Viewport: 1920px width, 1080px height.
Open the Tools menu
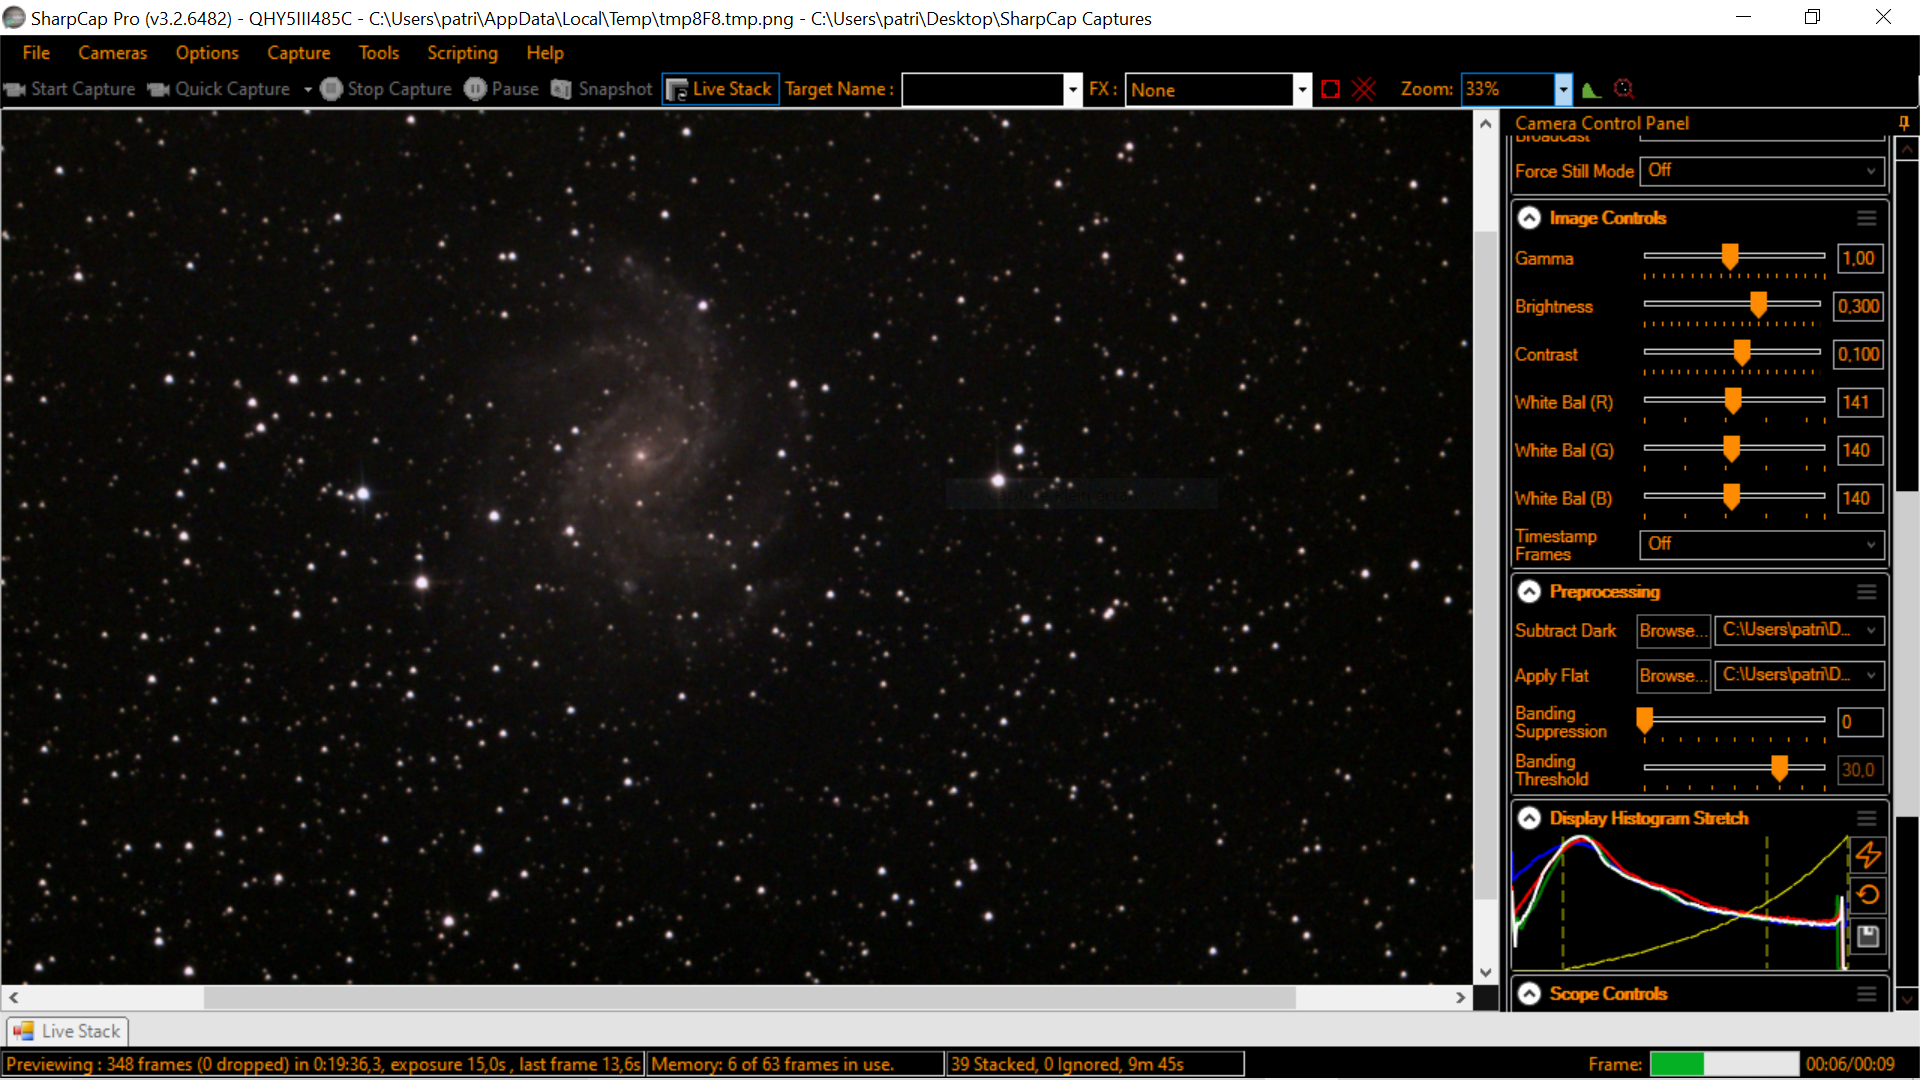[379, 53]
